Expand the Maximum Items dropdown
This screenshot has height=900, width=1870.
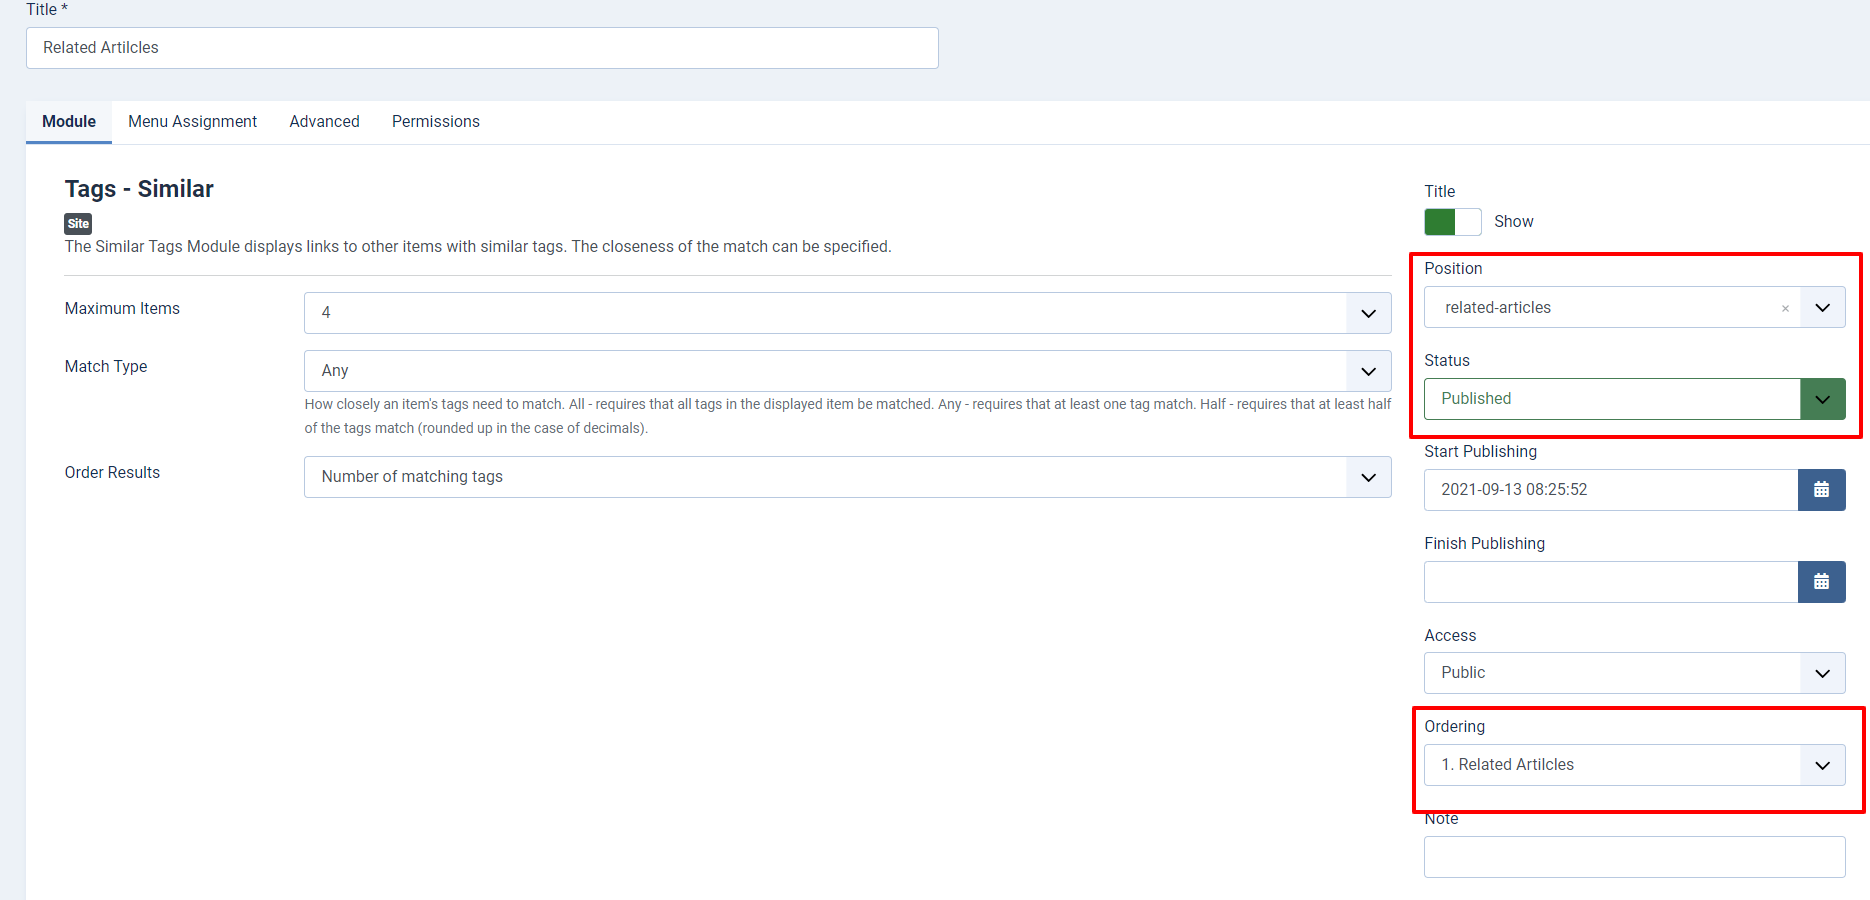847,313
